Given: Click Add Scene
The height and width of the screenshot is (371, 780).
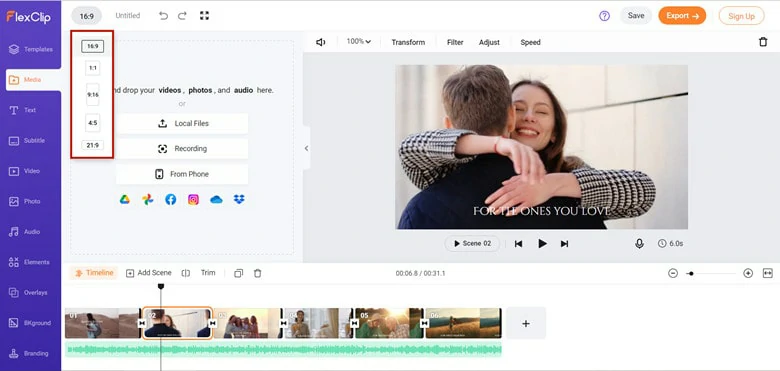Looking at the screenshot, I should pos(149,273).
